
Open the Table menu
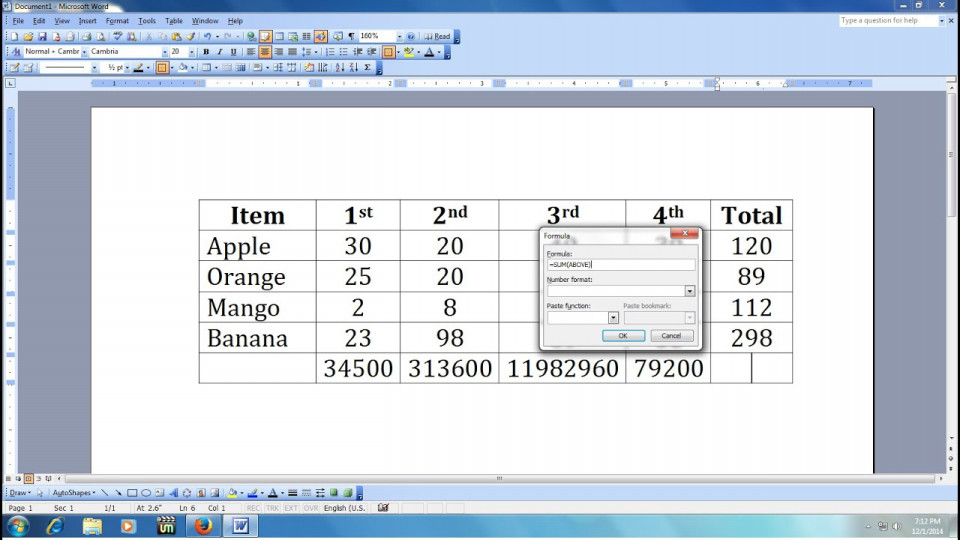tap(174, 21)
